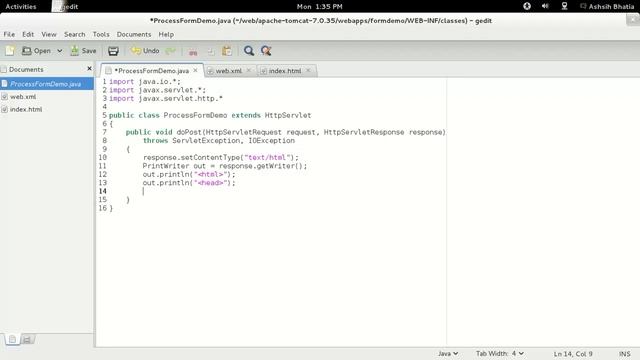Cut selection with scissors icon
Screen dimensions: 640x360
[193, 51]
